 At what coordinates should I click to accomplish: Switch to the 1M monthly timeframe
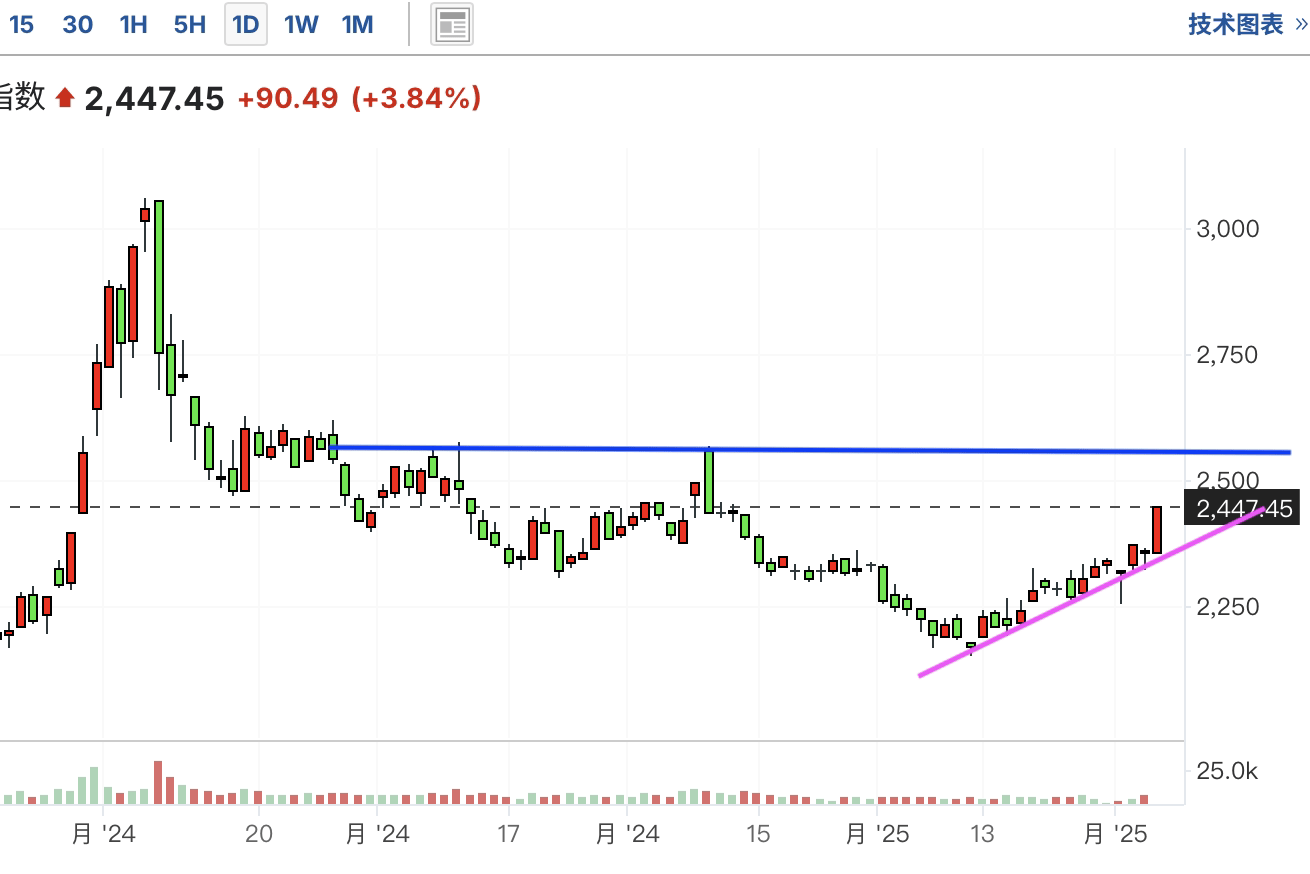pyautogui.click(x=357, y=24)
